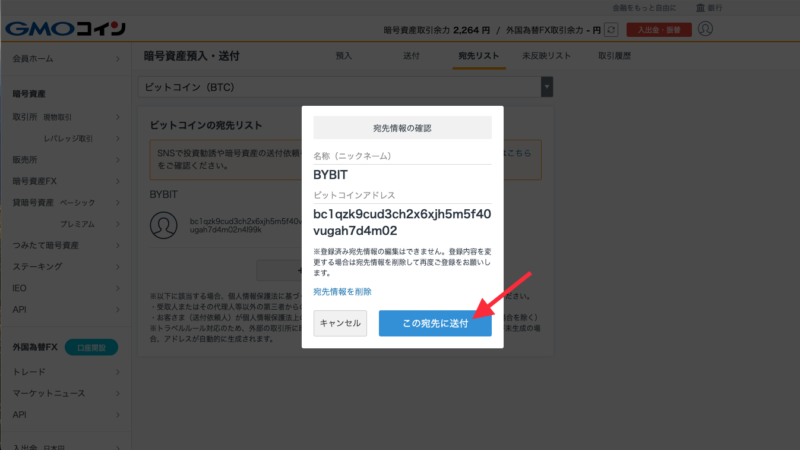Click the BYBIT entry name in the address list
The height and width of the screenshot is (450, 800).
[163, 194]
